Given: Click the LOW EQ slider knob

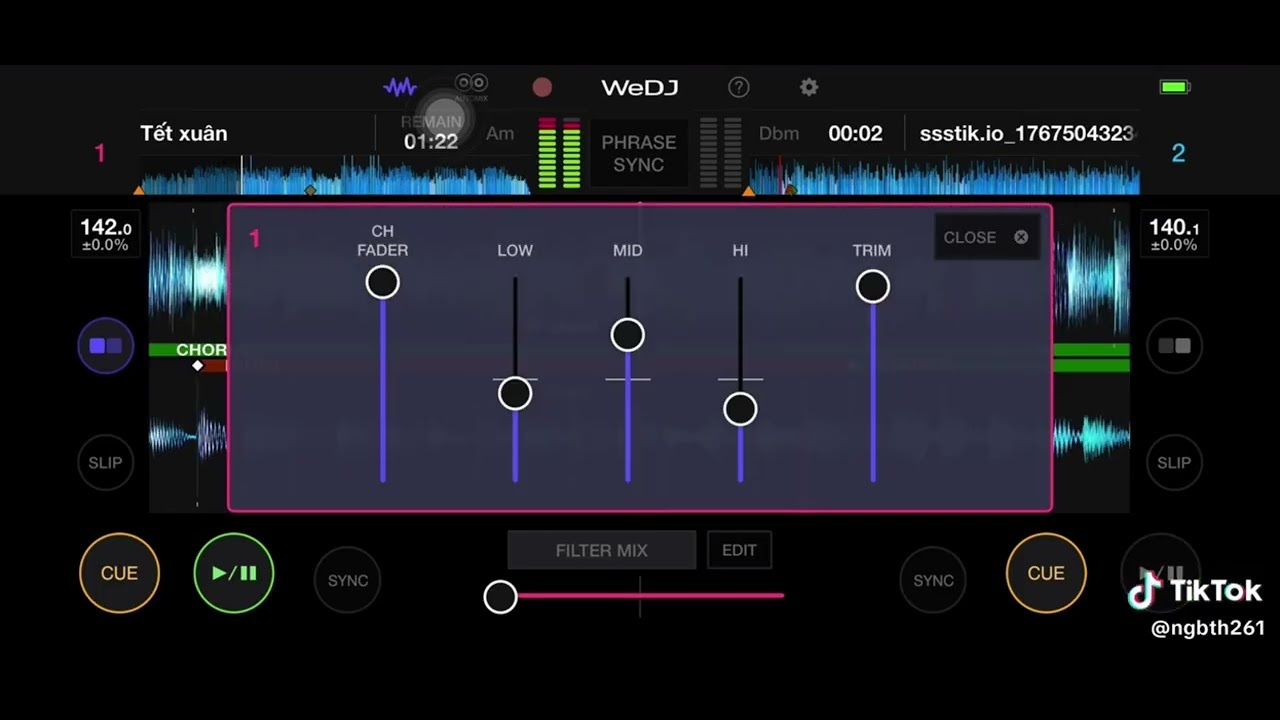Looking at the screenshot, I should tap(515, 393).
